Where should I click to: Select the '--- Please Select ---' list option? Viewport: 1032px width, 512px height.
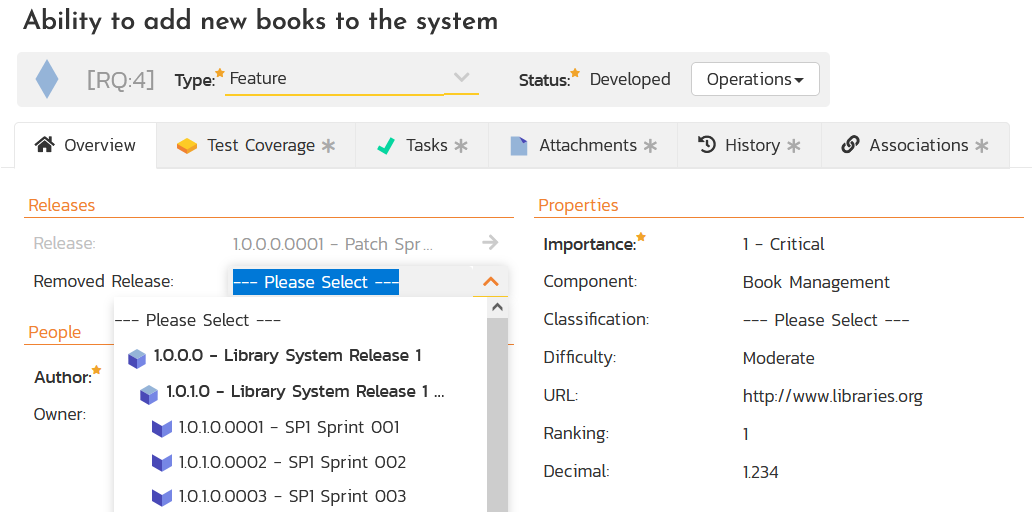[x=198, y=320]
